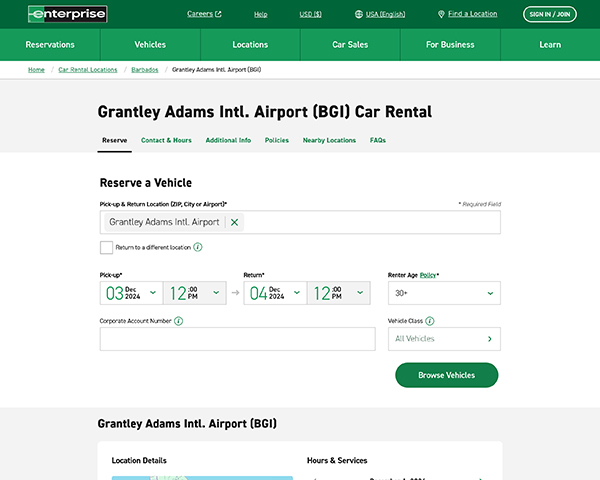Open return time dropdown
Viewport: 600px width, 480px height.
point(339,293)
